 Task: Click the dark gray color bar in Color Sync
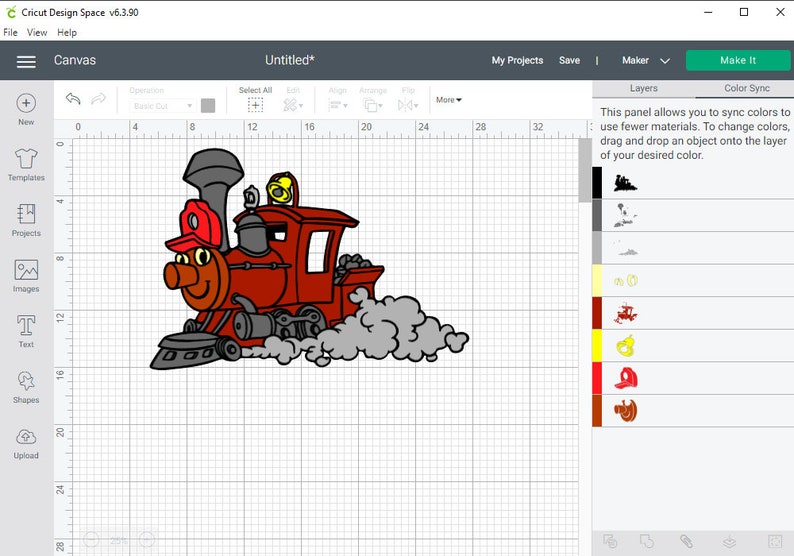click(x=597, y=215)
